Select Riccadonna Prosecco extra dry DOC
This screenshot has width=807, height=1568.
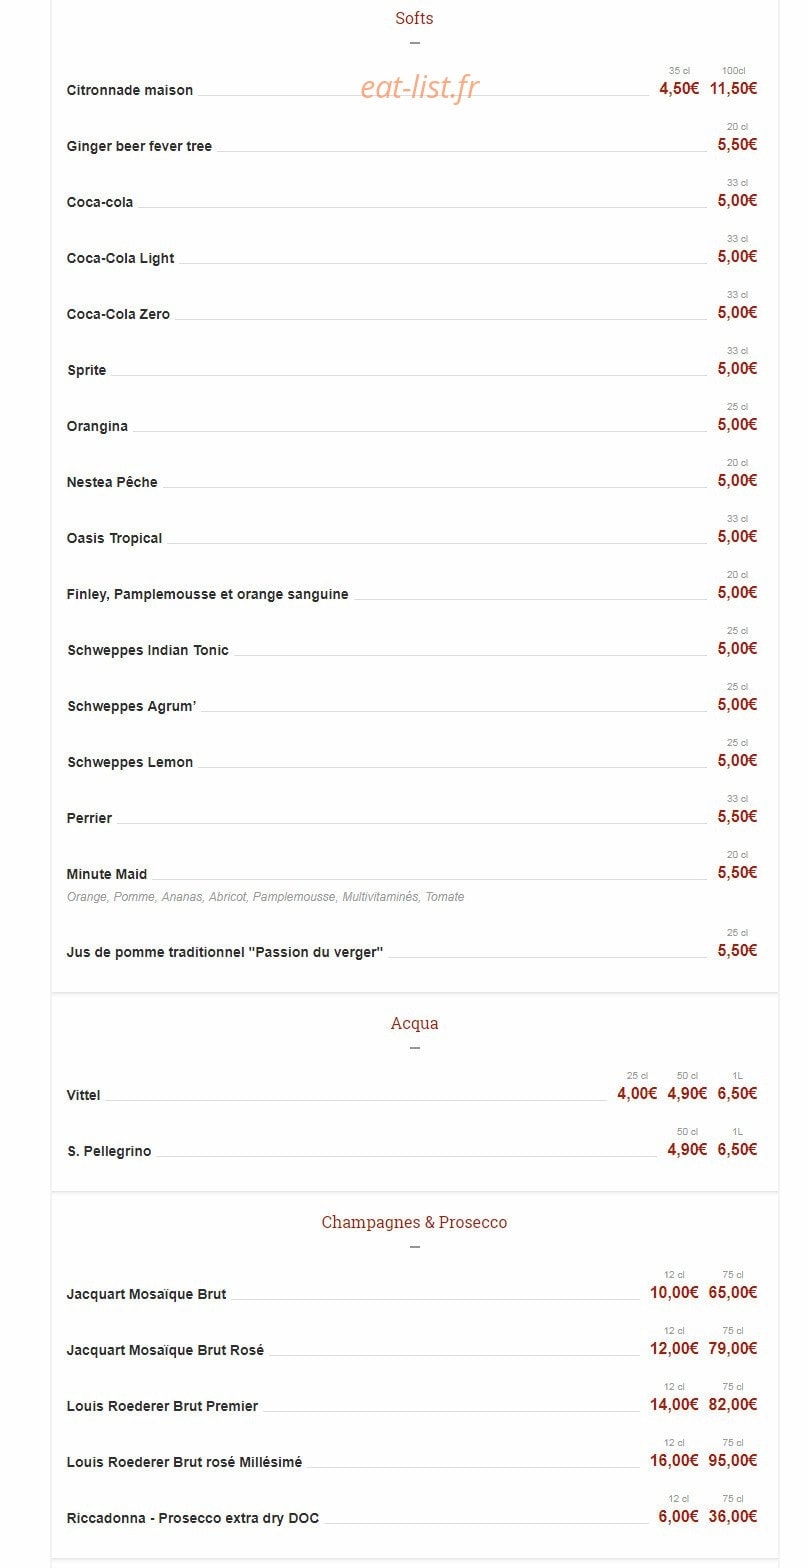(193, 1518)
